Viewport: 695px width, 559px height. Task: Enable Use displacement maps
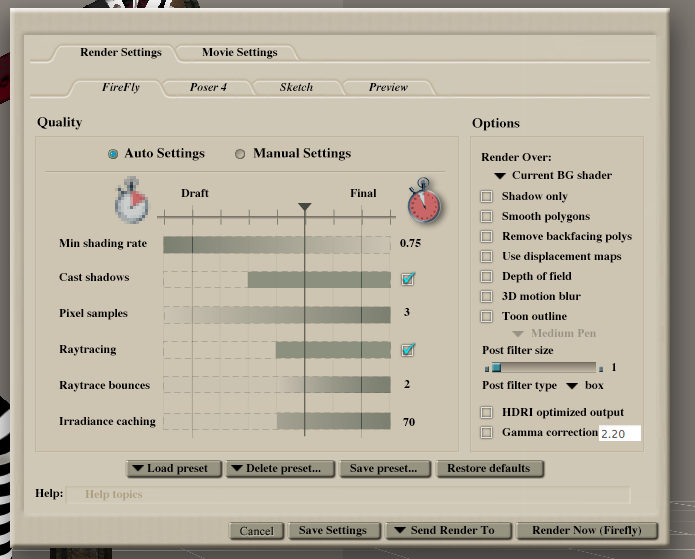click(x=487, y=256)
